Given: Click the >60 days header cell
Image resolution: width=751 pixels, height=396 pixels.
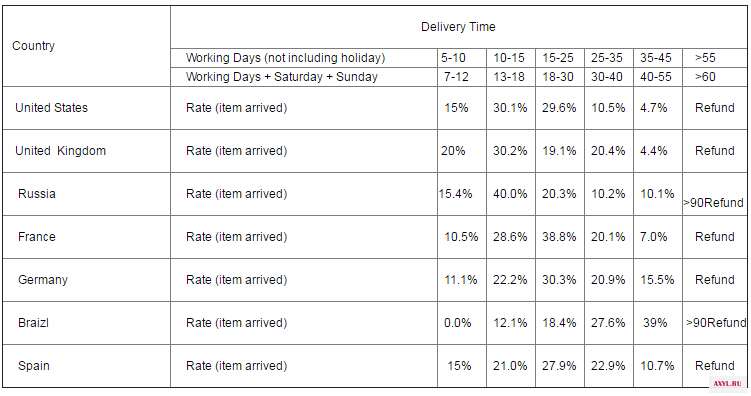Looking at the screenshot, I should tap(714, 77).
